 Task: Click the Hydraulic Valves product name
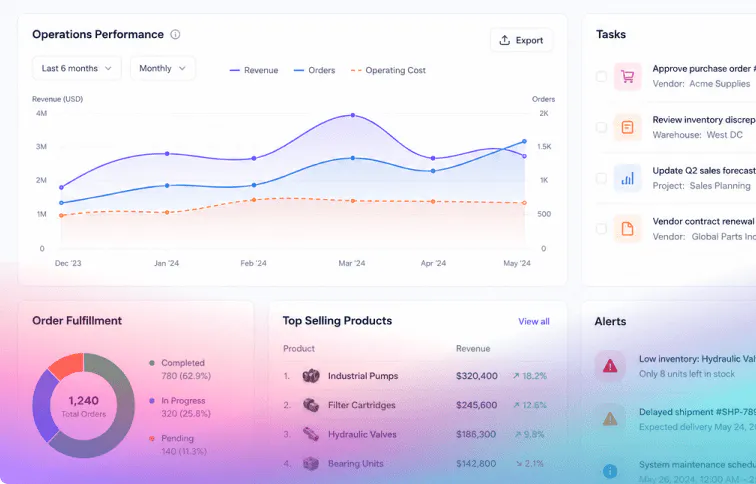pyautogui.click(x=362, y=434)
